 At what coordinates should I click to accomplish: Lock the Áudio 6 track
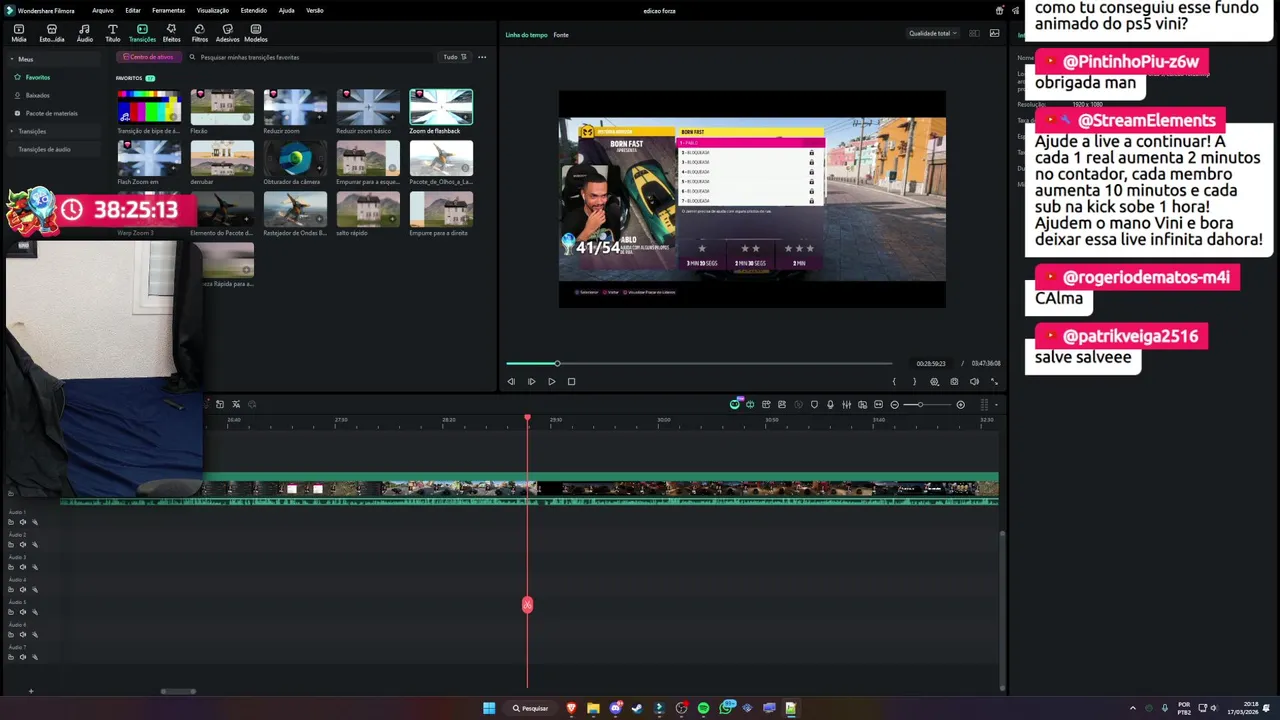(x=11, y=634)
